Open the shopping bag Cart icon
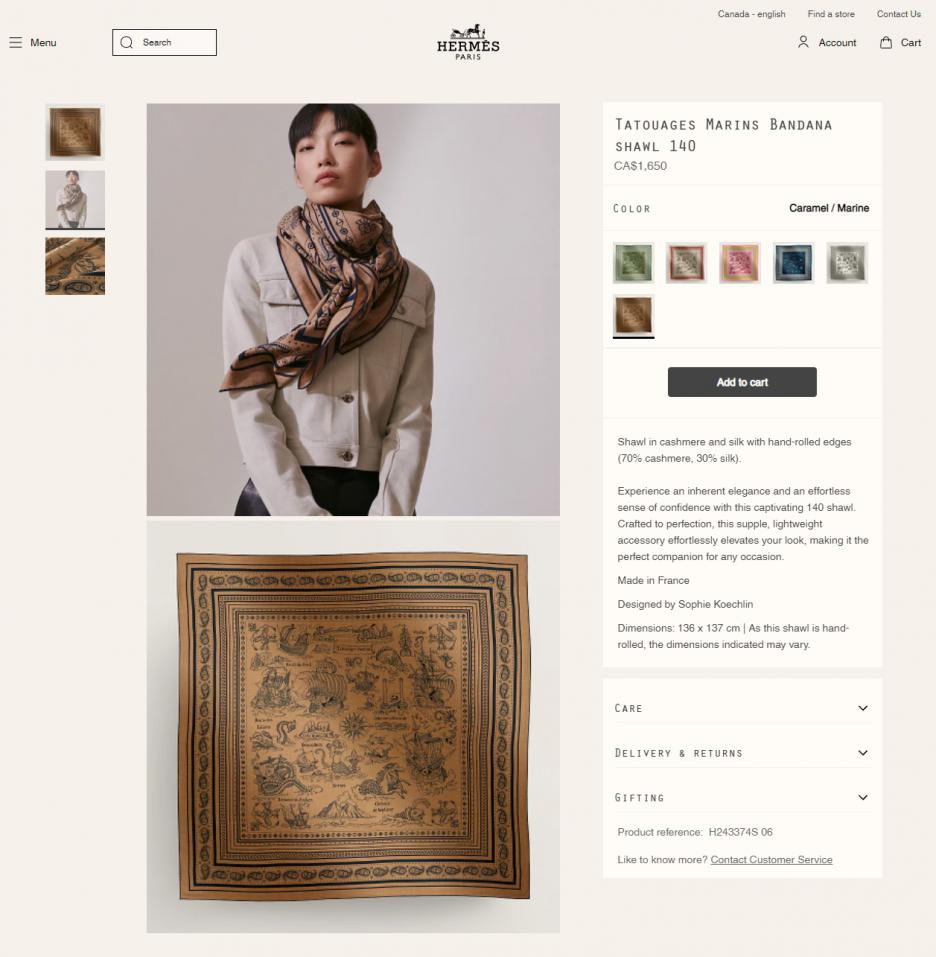 coord(885,42)
